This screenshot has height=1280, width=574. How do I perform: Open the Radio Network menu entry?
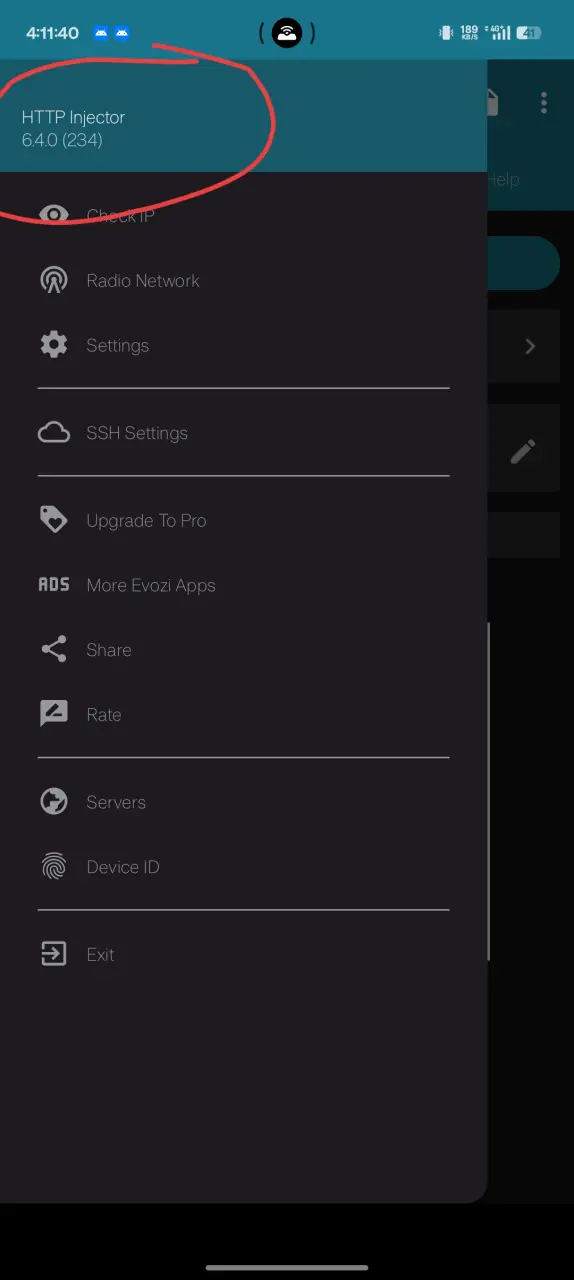(x=244, y=280)
